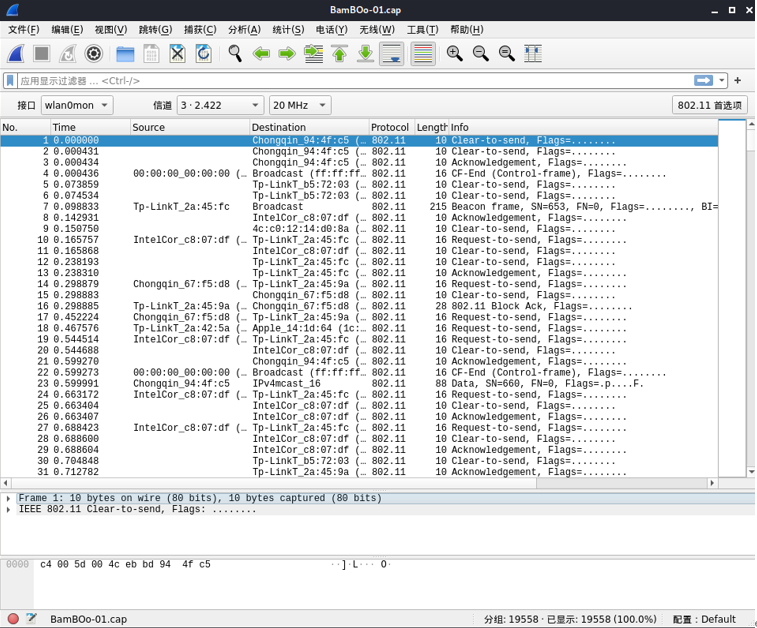
Task: Go to previous packet green left arrow
Action: coord(261,53)
